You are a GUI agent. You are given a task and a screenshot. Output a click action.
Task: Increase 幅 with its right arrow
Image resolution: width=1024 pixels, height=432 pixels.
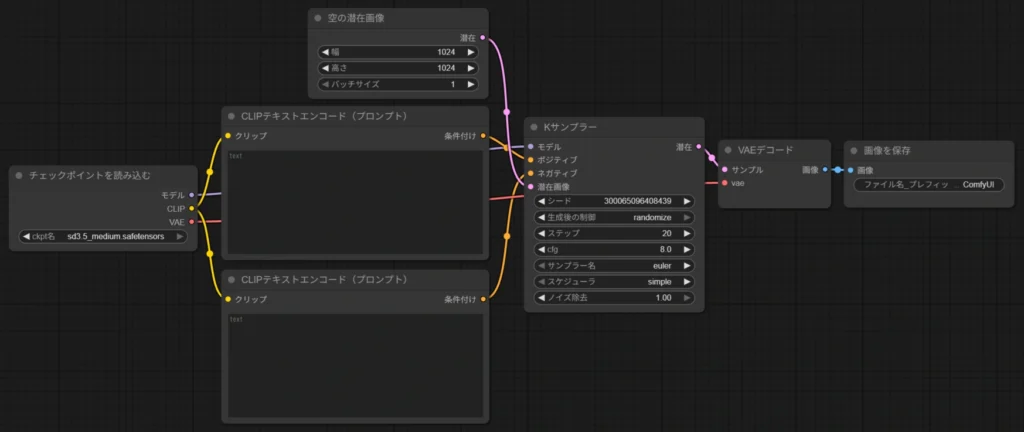470,52
